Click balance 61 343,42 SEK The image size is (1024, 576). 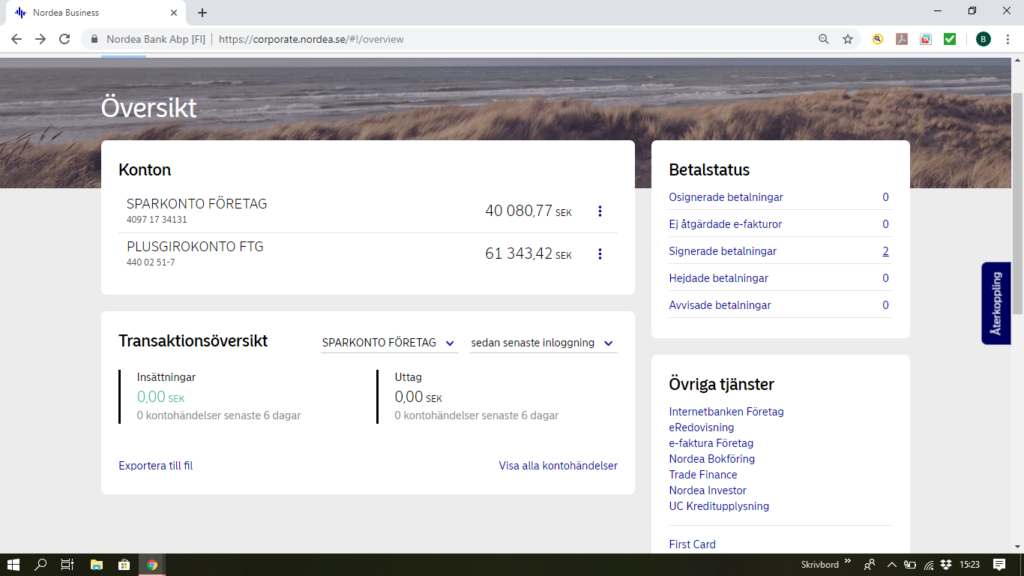[528, 254]
